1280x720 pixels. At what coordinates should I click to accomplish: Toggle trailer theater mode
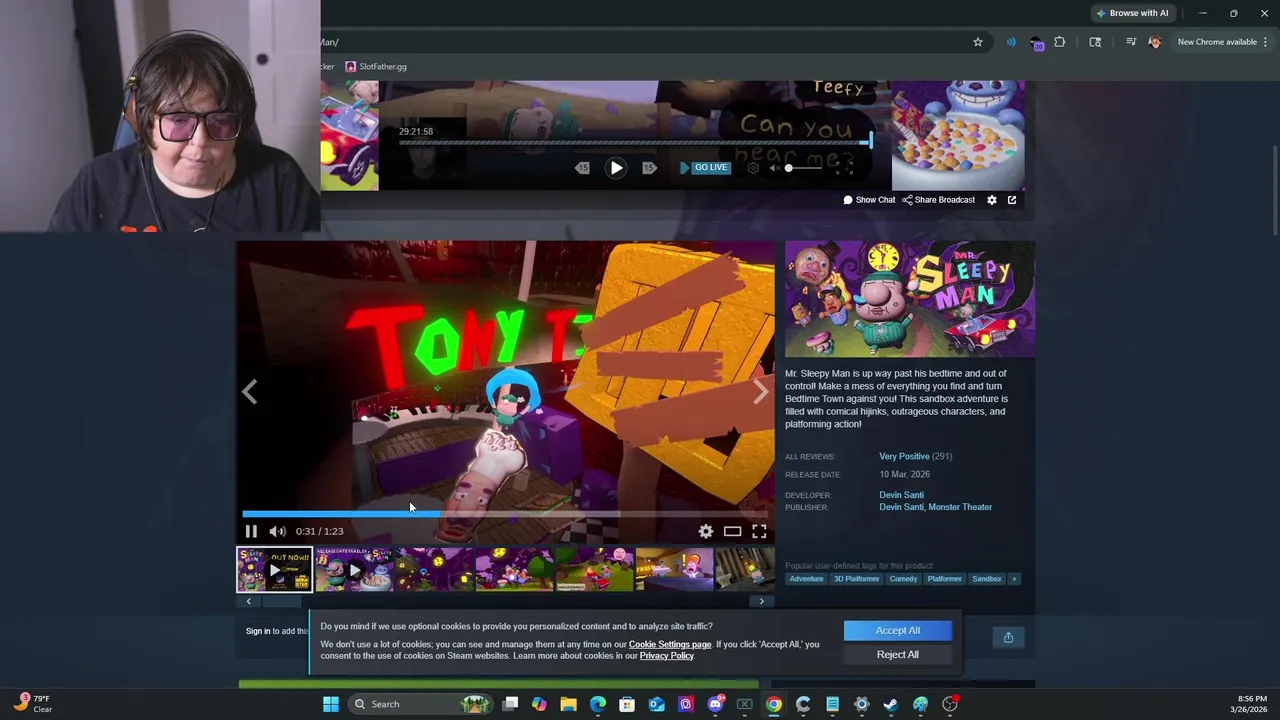[x=732, y=531]
